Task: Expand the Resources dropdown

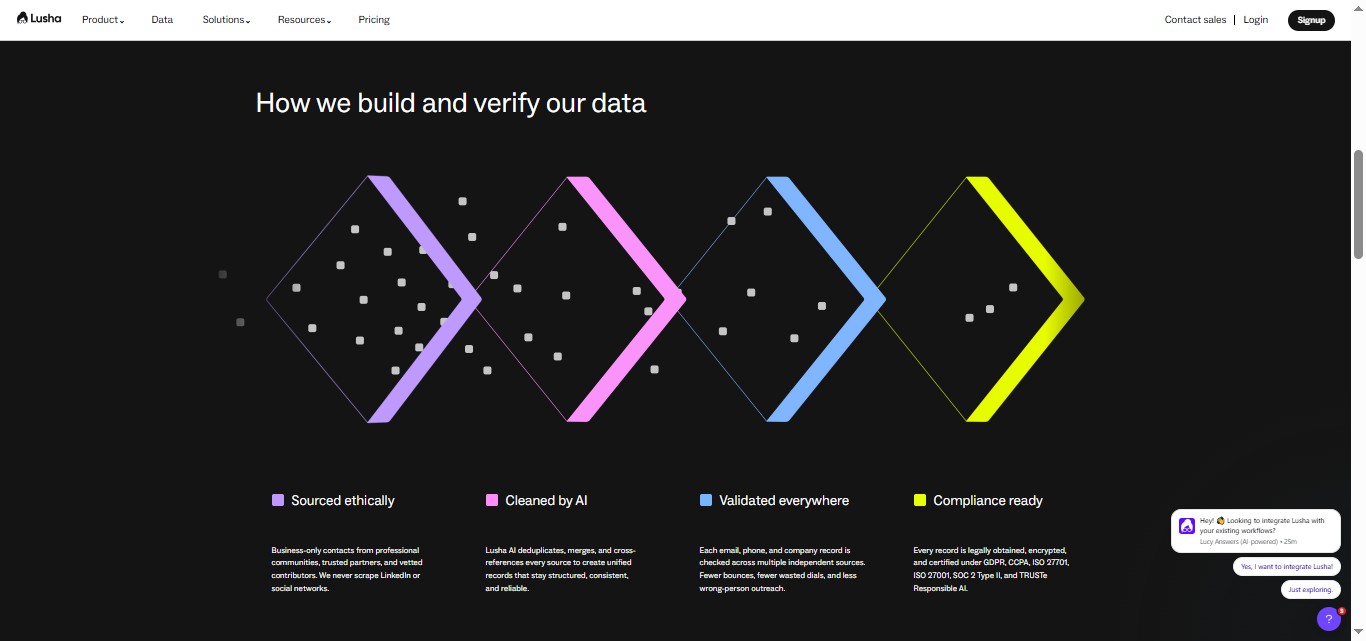Action: [302, 19]
